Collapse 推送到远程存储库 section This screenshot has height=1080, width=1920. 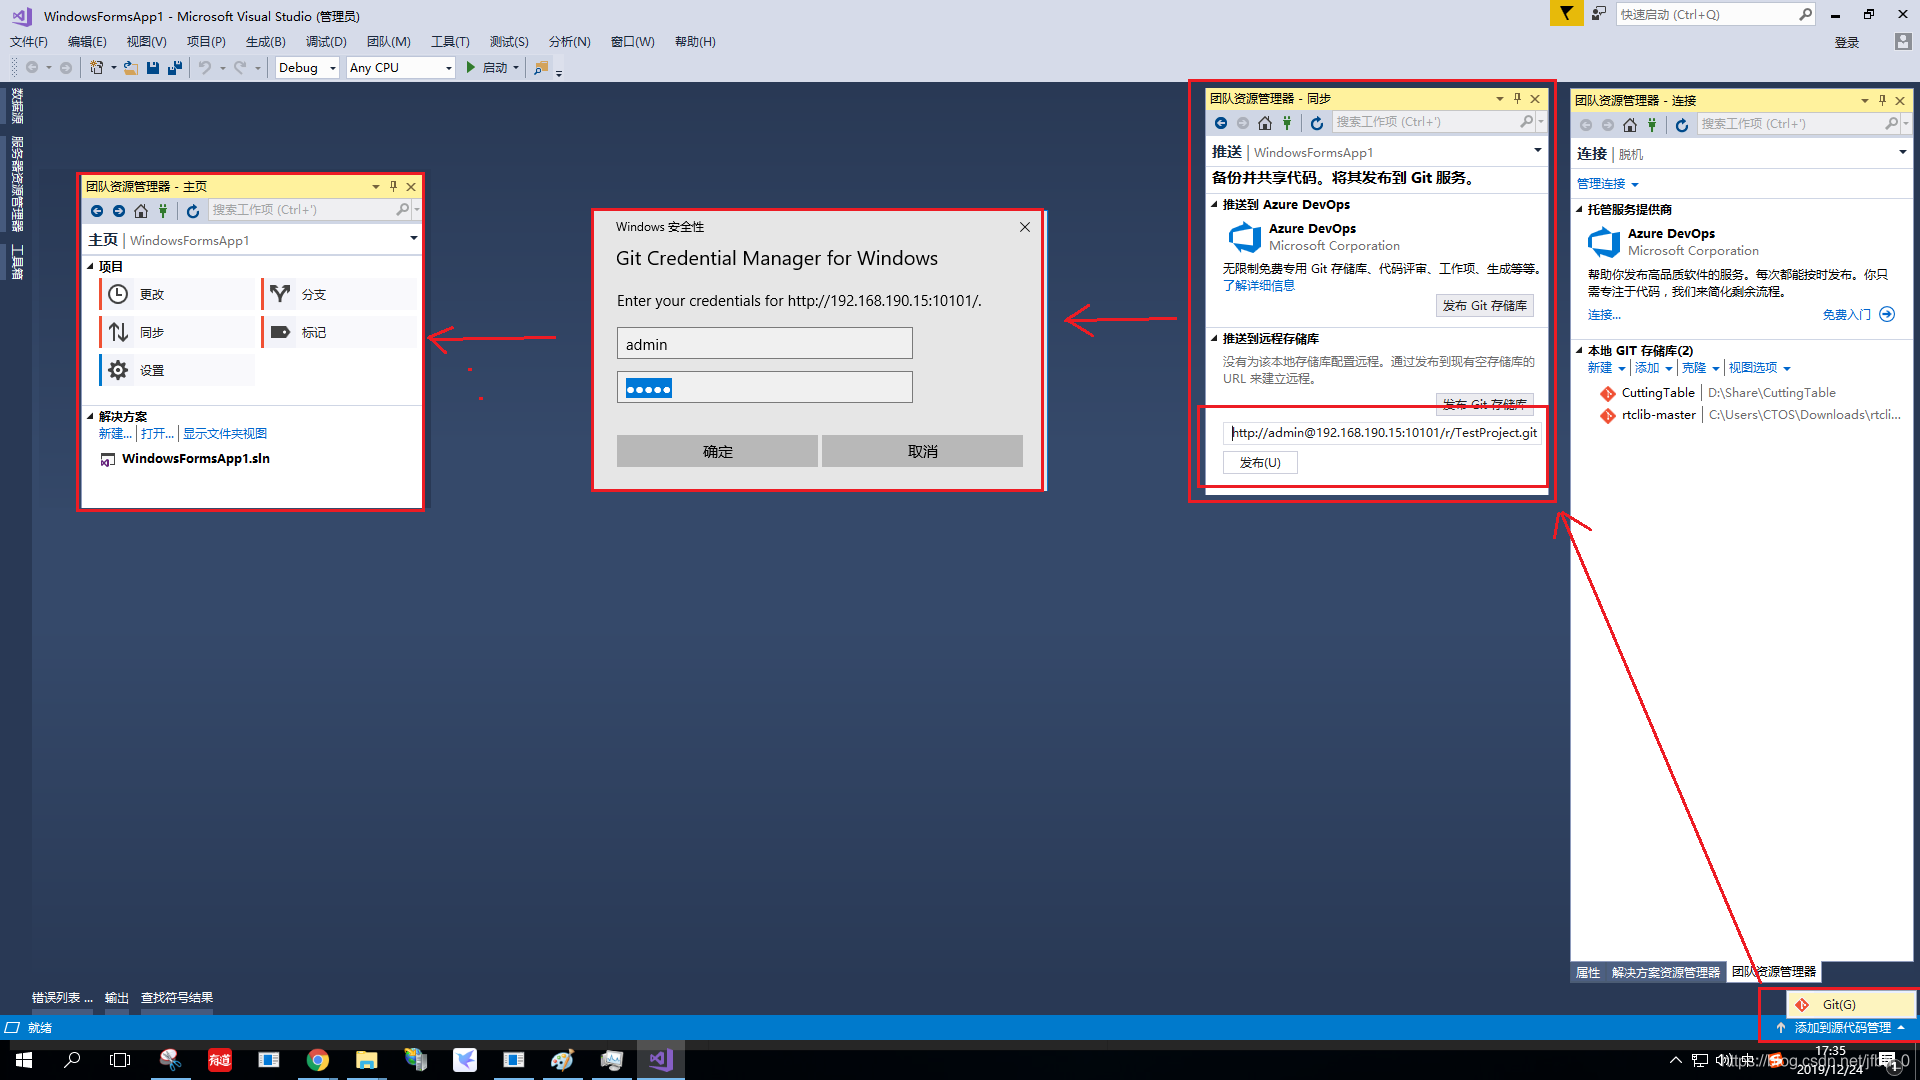(1214, 339)
